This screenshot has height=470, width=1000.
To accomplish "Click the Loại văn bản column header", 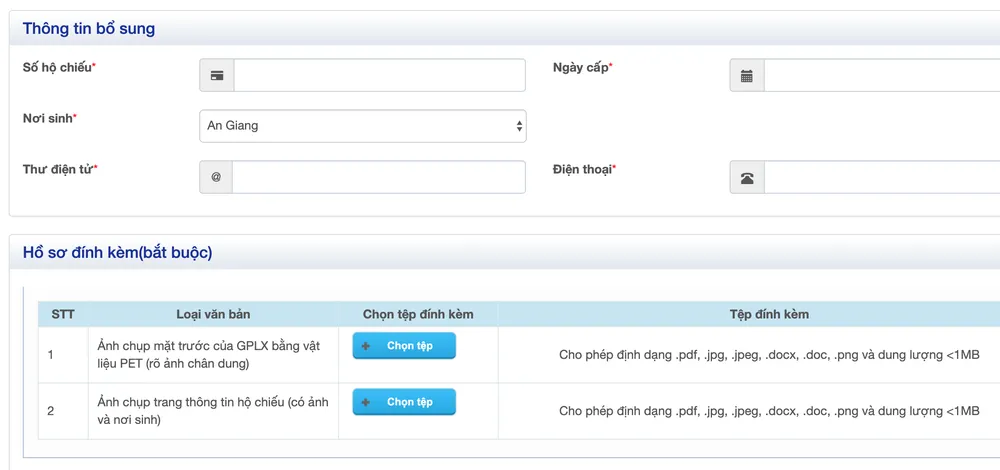I will click(213, 314).
